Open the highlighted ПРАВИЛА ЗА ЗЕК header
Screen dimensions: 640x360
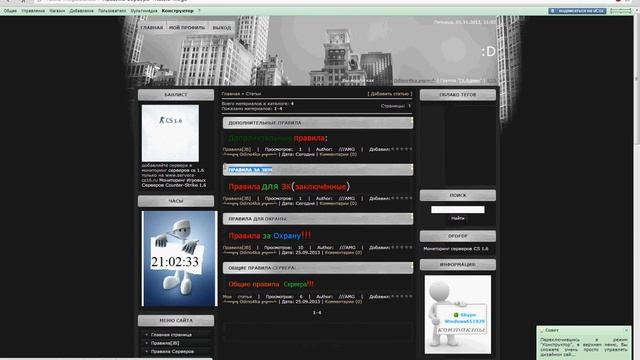pyautogui.click(x=318, y=170)
